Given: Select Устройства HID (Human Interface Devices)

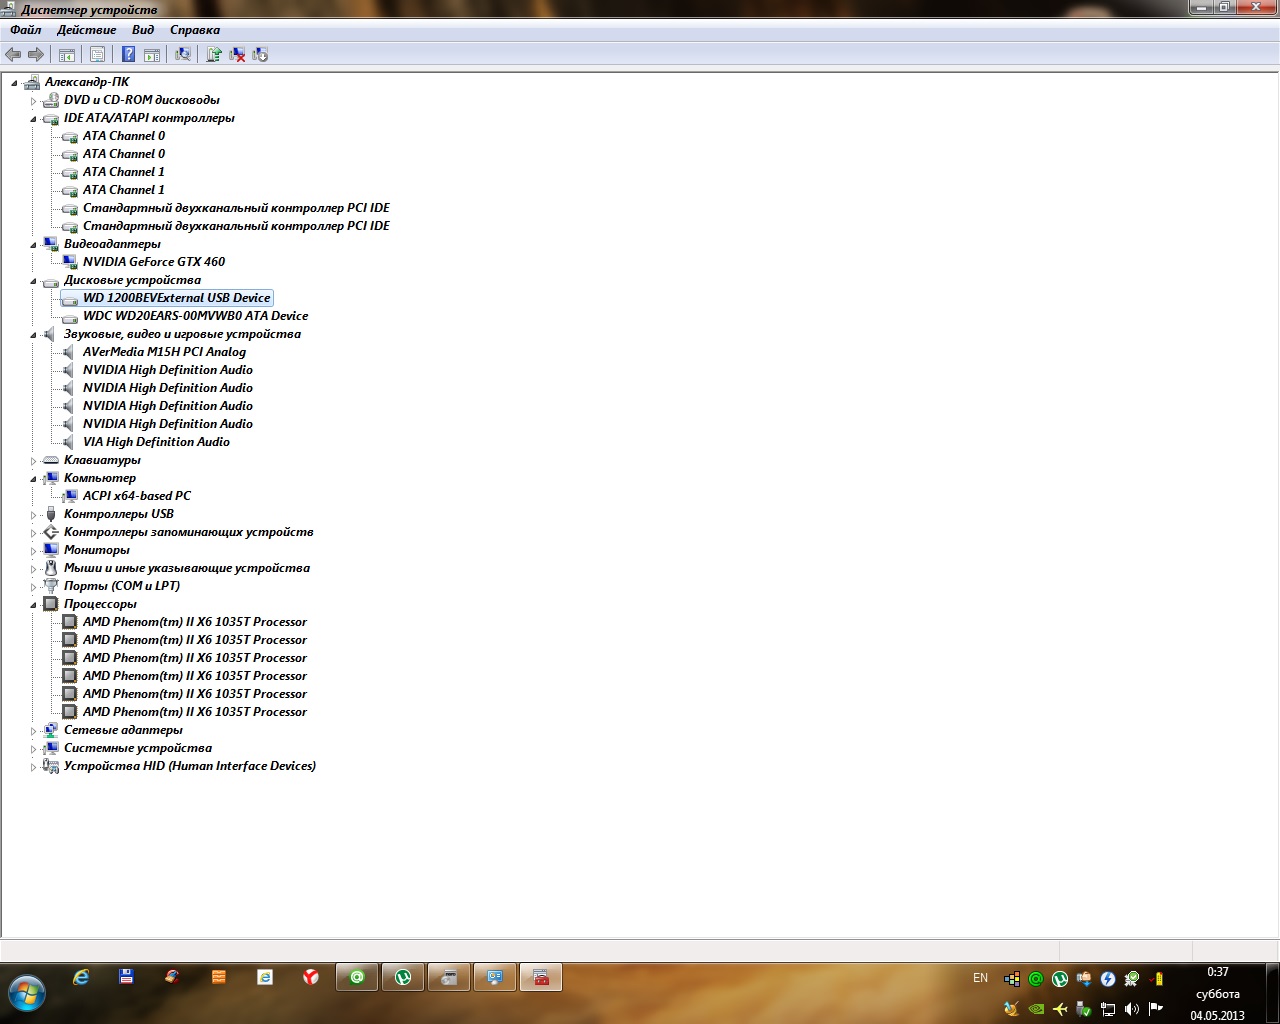Looking at the screenshot, I should tap(190, 766).
